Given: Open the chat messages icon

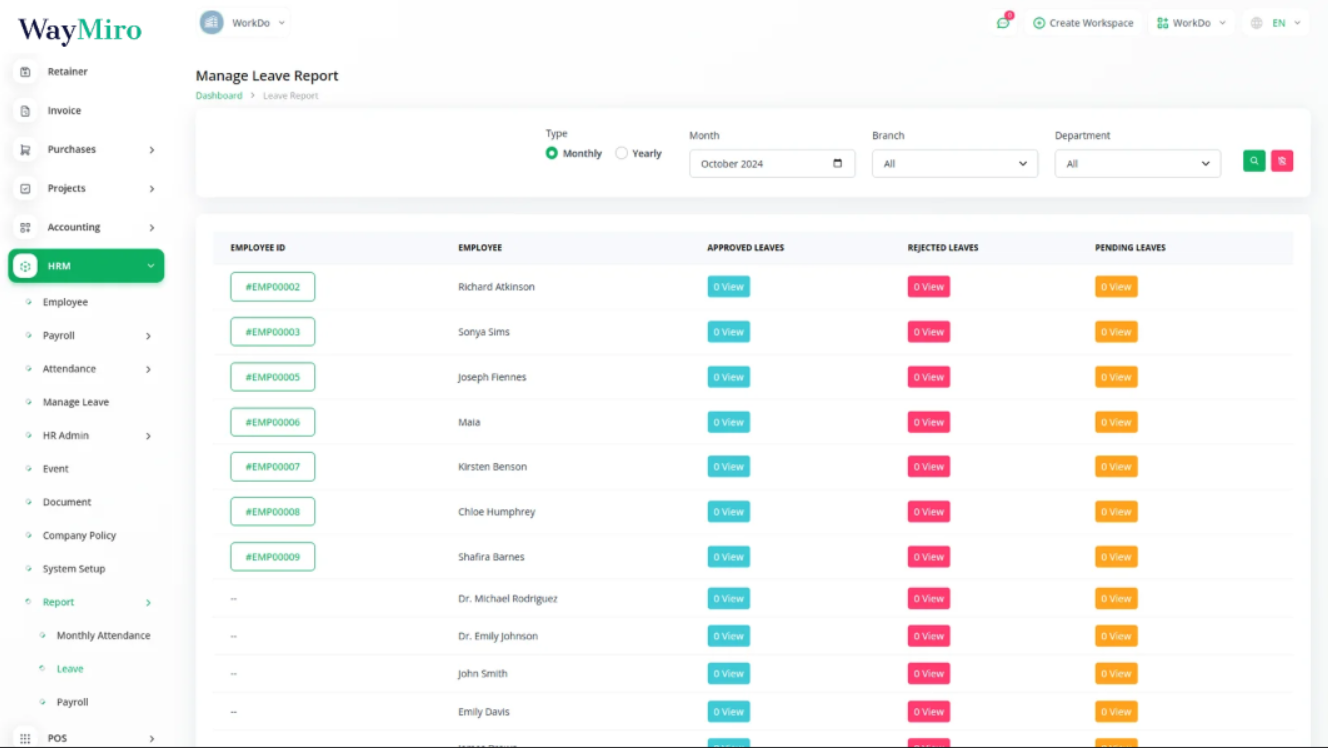Looking at the screenshot, I should [x=1003, y=23].
